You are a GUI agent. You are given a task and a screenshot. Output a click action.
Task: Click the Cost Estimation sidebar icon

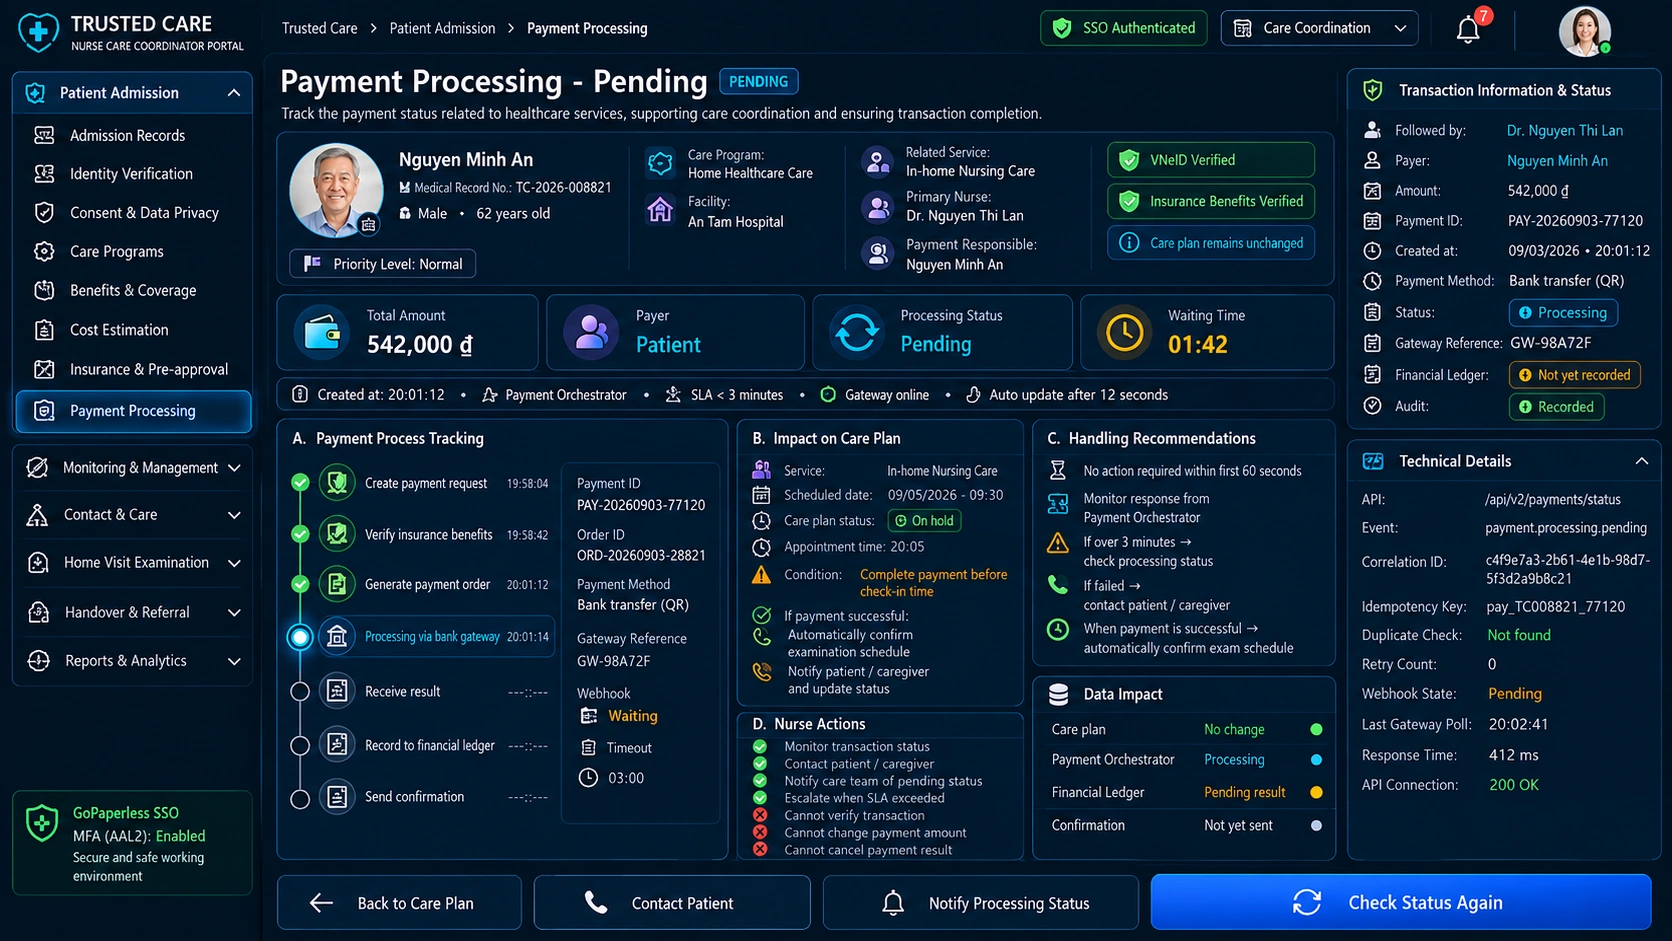(x=44, y=330)
